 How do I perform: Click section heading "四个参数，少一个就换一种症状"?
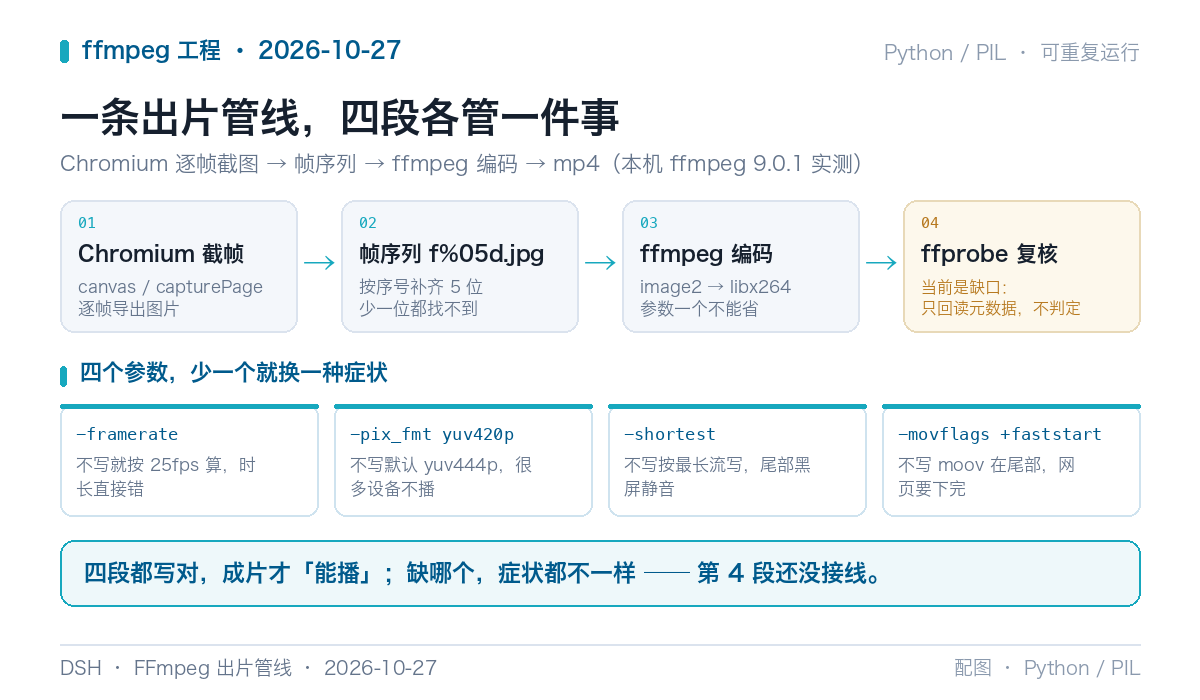[234, 374]
